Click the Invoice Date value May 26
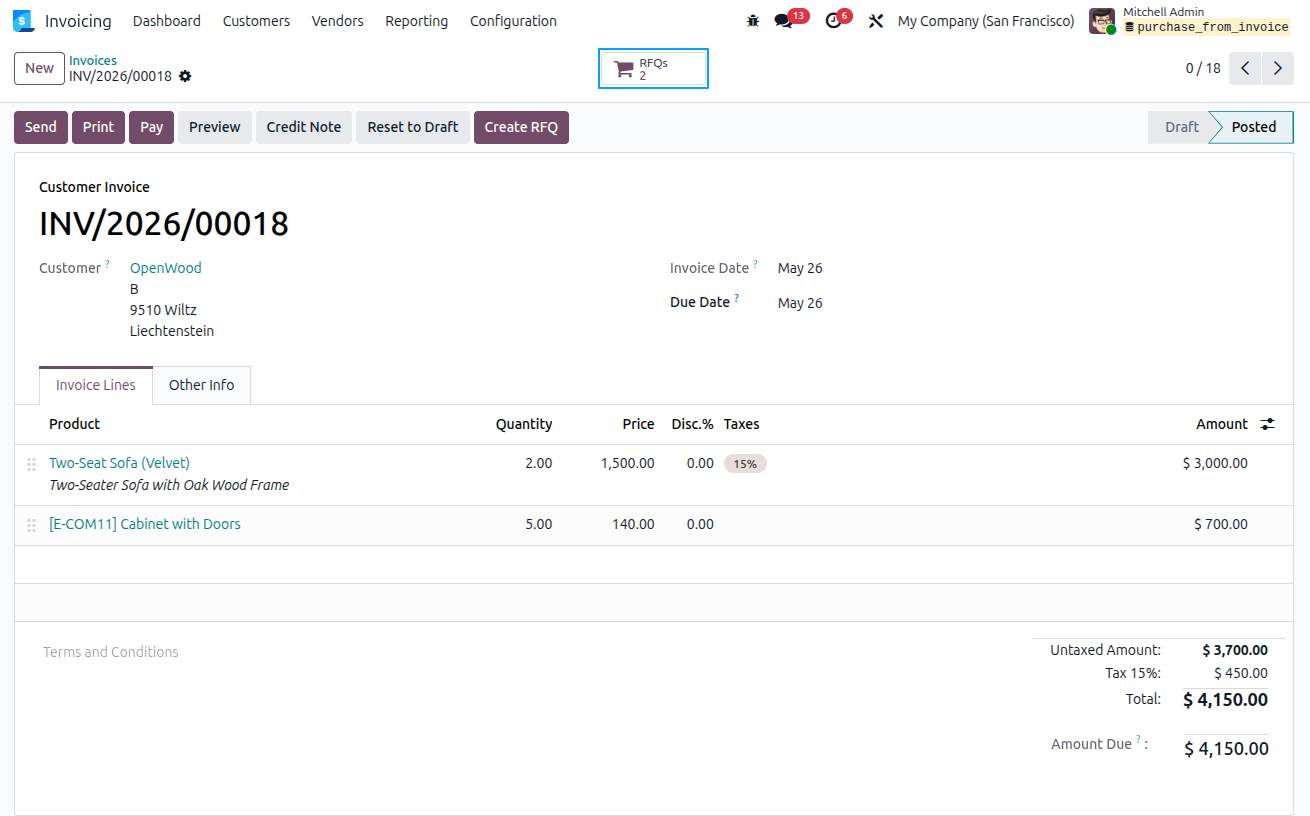Screen dimensions: 1310x816 tap(800, 268)
